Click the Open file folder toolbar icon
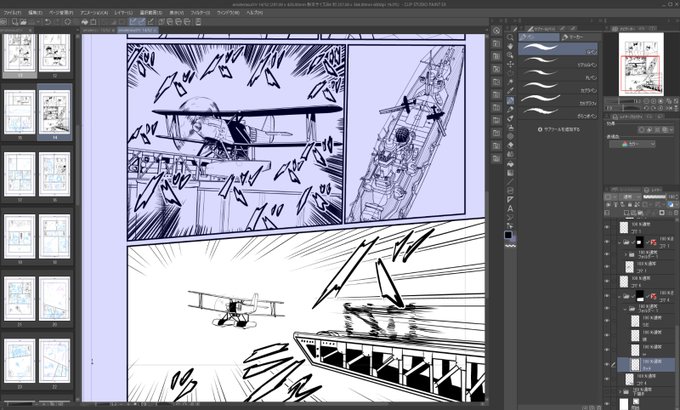The image size is (680, 410). coord(23,22)
